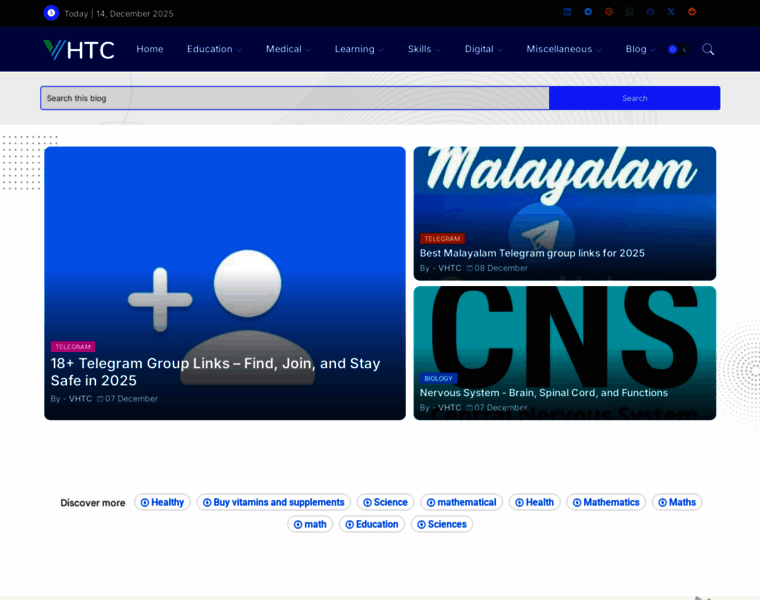Click VHTC author on the 18+ Telegram card
The height and width of the screenshot is (600, 760).
coord(80,398)
